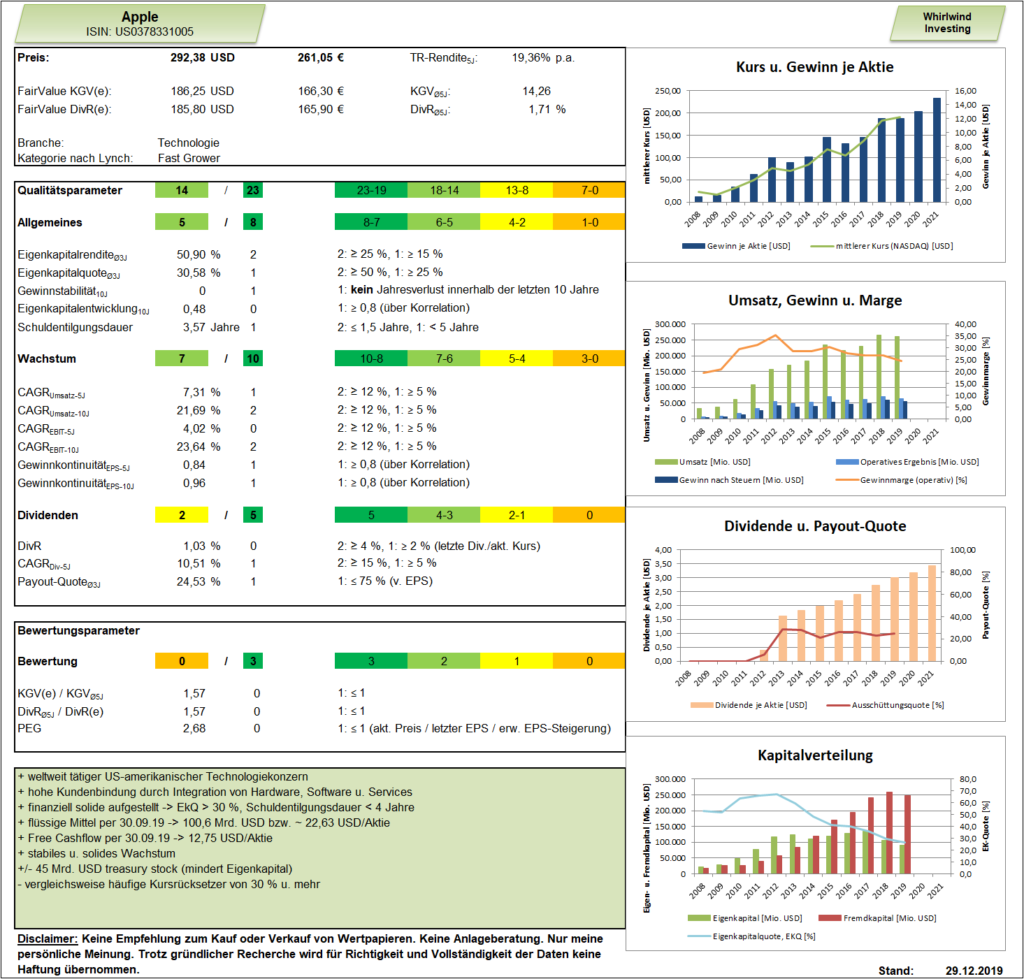This screenshot has width=1024, height=979.
Task: Select FairValue KGV(e) value 186,25 USD
Action: pos(202,91)
